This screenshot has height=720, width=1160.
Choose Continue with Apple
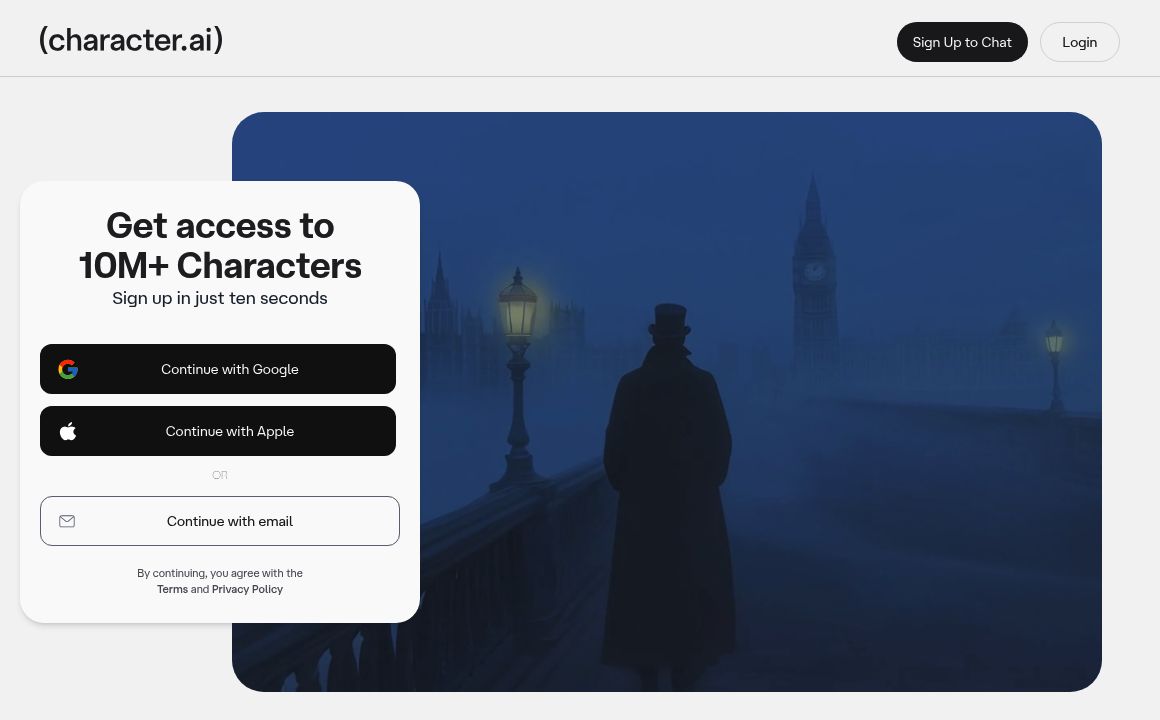pos(218,431)
